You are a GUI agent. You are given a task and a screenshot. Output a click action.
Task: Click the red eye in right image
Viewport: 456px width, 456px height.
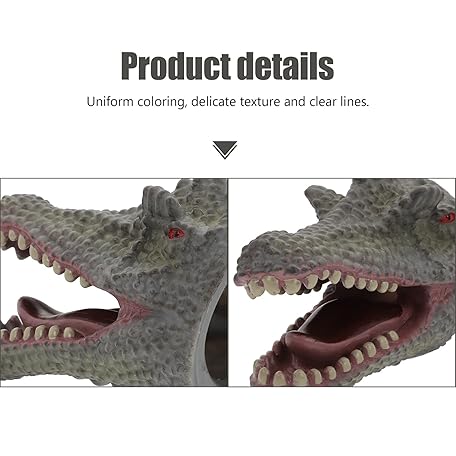[447, 218]
